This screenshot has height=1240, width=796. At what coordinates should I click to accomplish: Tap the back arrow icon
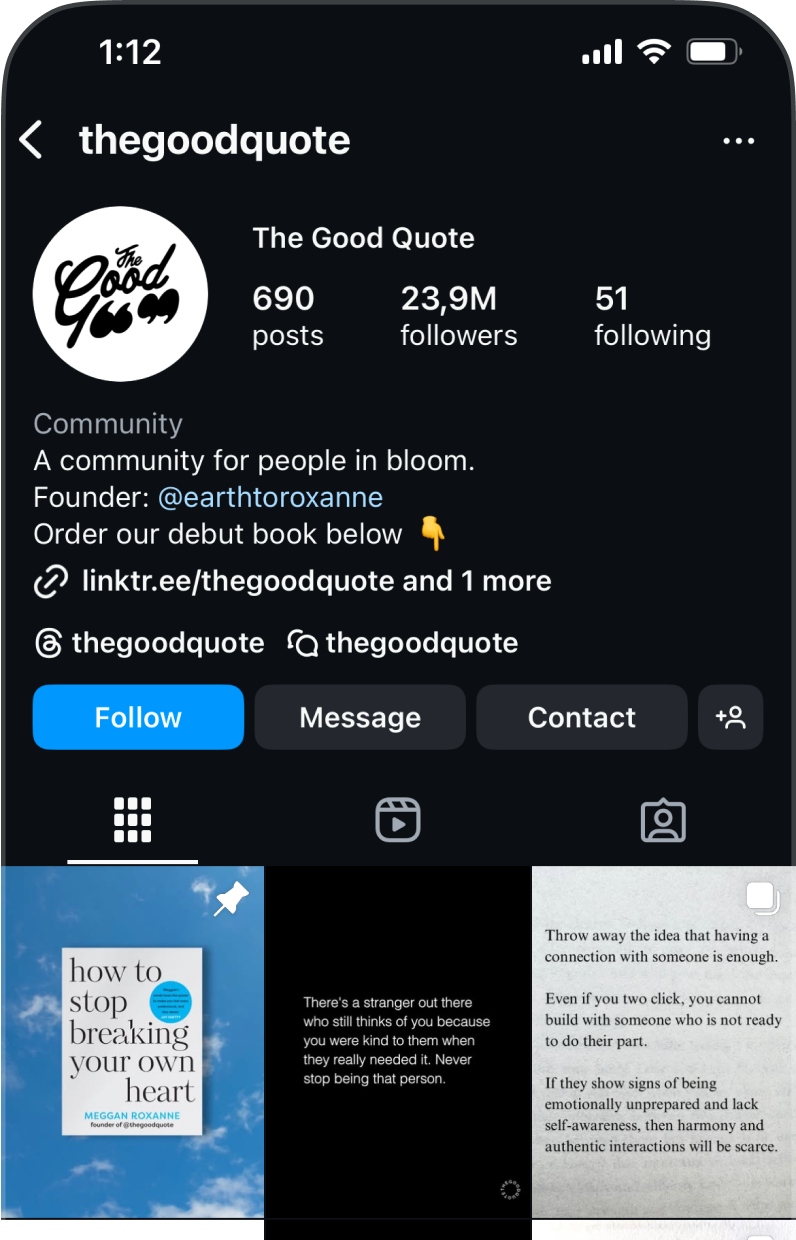click(x=31, y=141)
